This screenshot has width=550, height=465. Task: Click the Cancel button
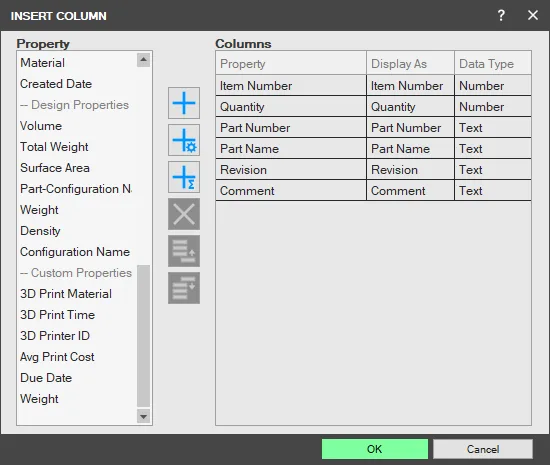pos(483,449)
